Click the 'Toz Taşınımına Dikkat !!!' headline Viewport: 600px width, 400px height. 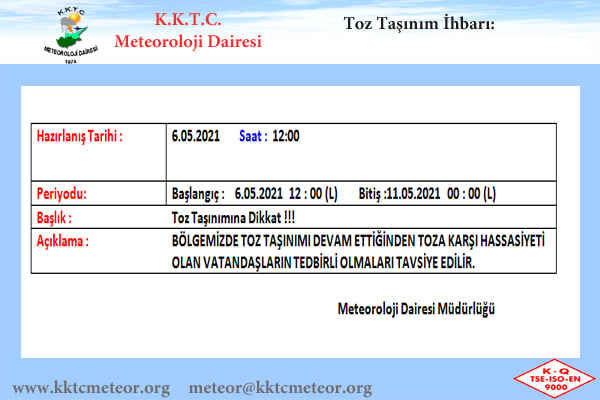click(x=233, y=218)
